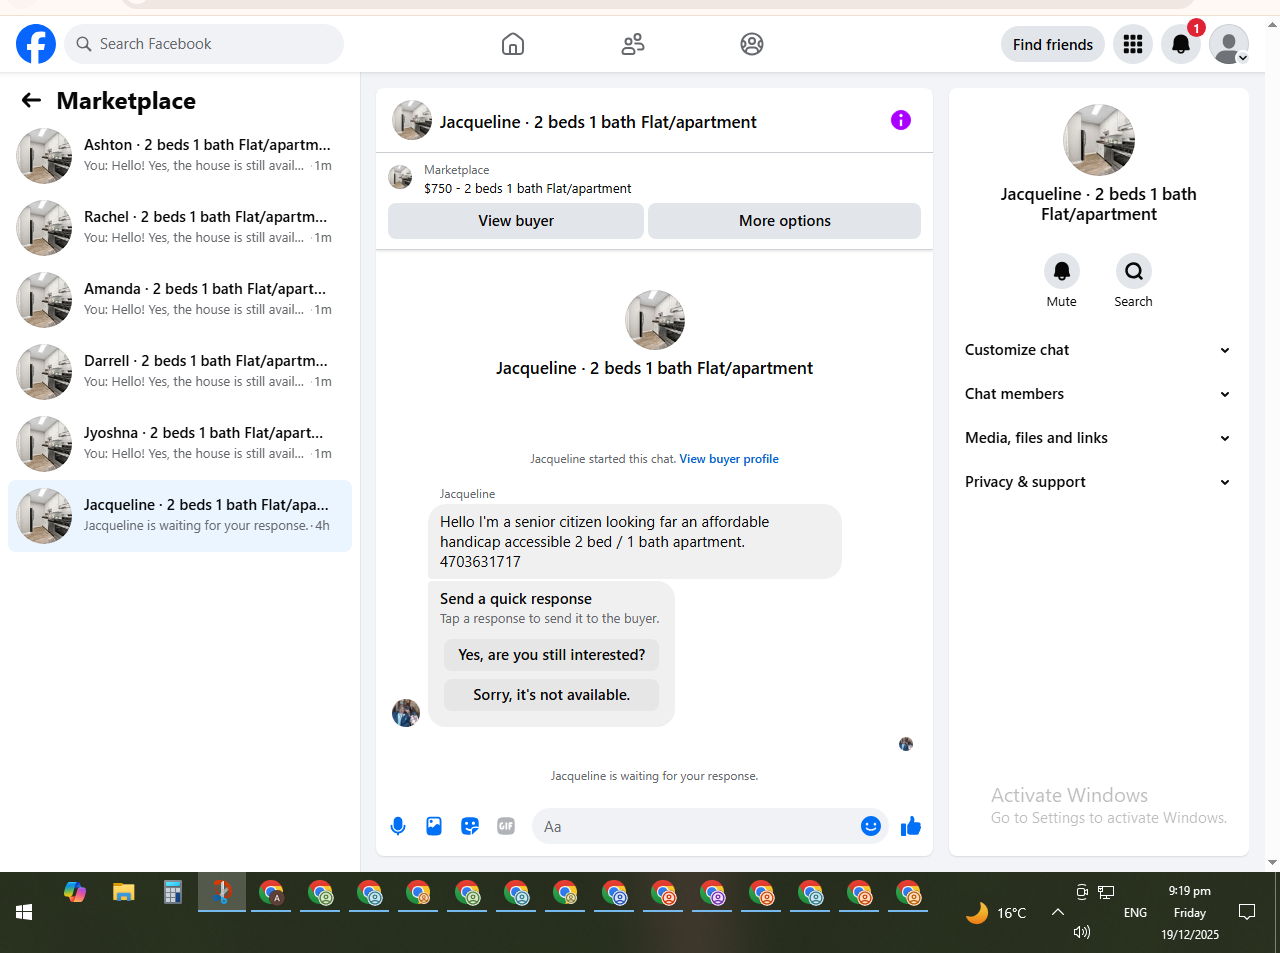Open the emoji picker smiley icon

tap(871, 826)
